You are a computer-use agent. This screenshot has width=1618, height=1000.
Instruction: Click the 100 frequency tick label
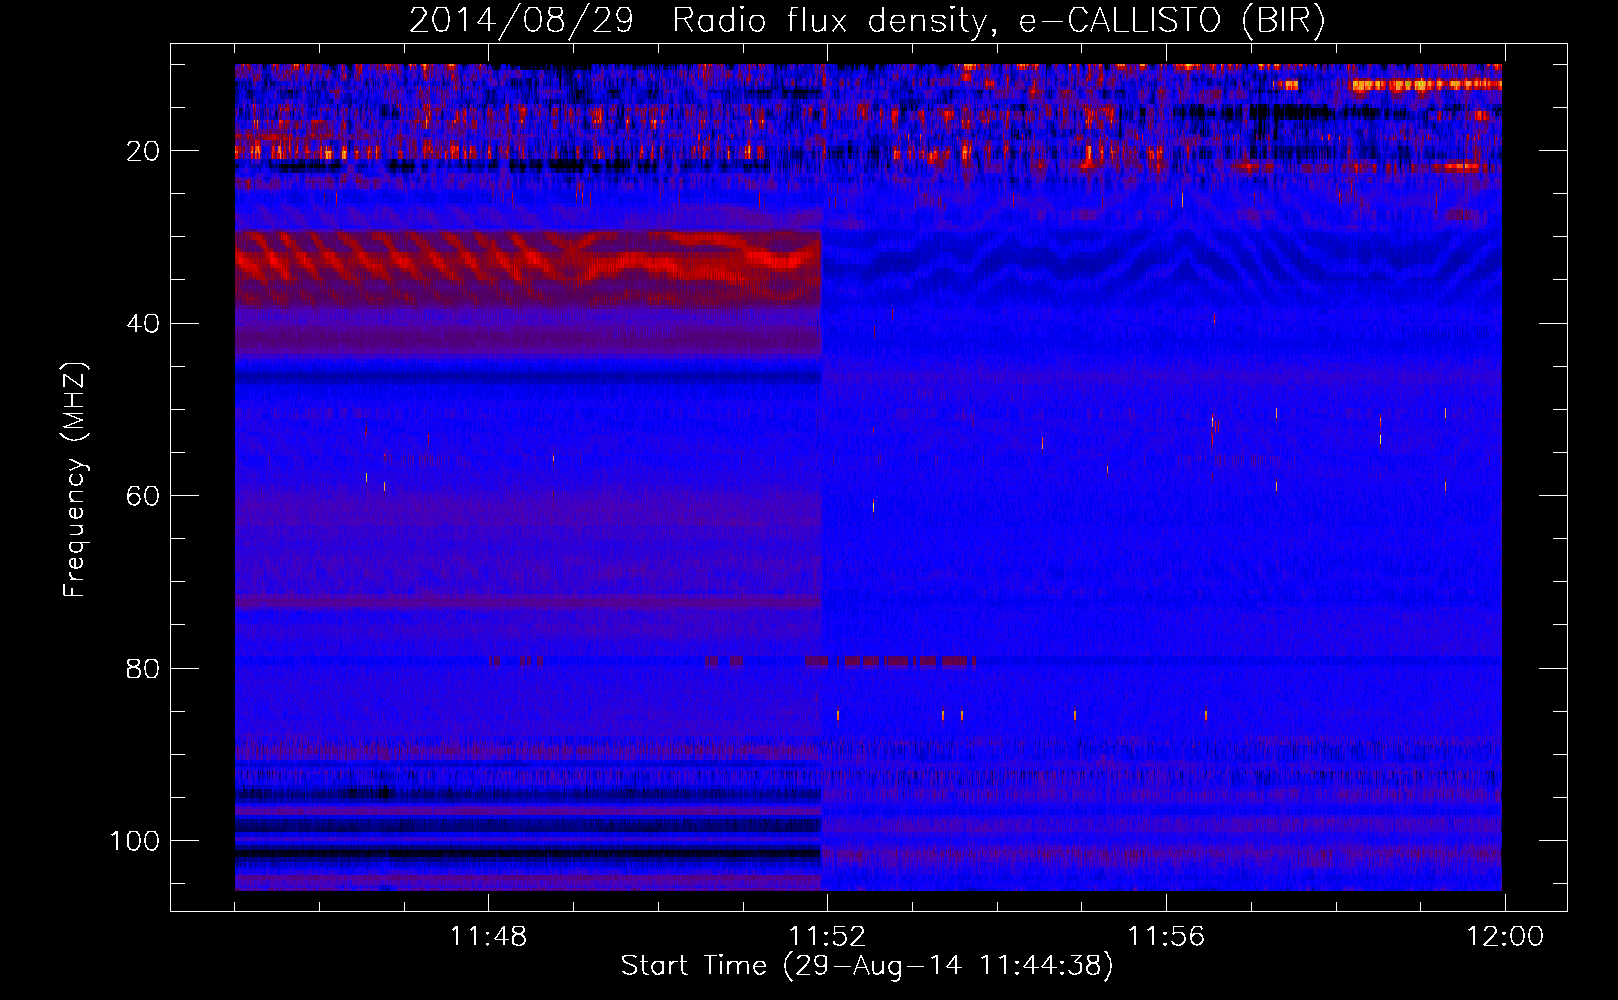pos(135,841)
